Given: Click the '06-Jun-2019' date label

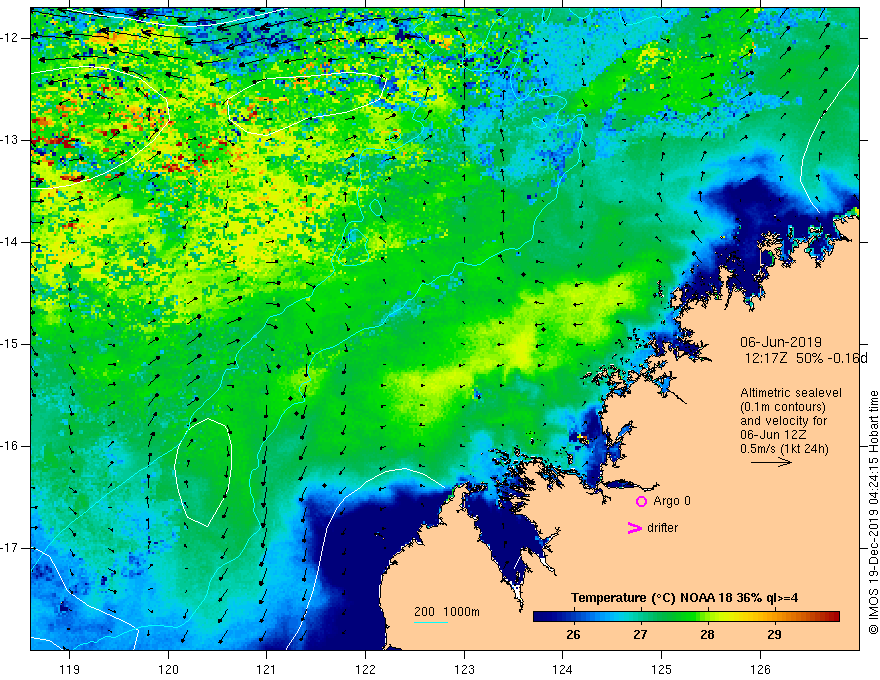Looking at the screenshot, I should coord(781,342).
